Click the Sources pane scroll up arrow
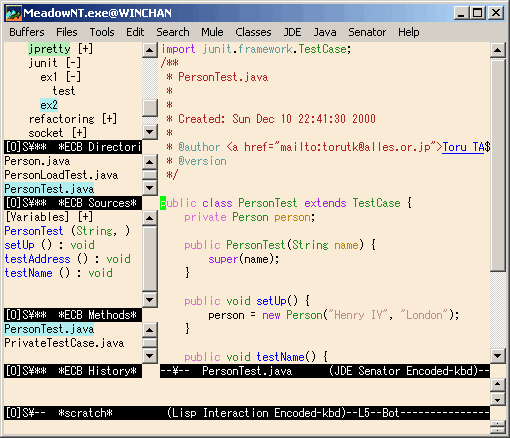This screenshot has height=438, width=510. pos(150,162)
